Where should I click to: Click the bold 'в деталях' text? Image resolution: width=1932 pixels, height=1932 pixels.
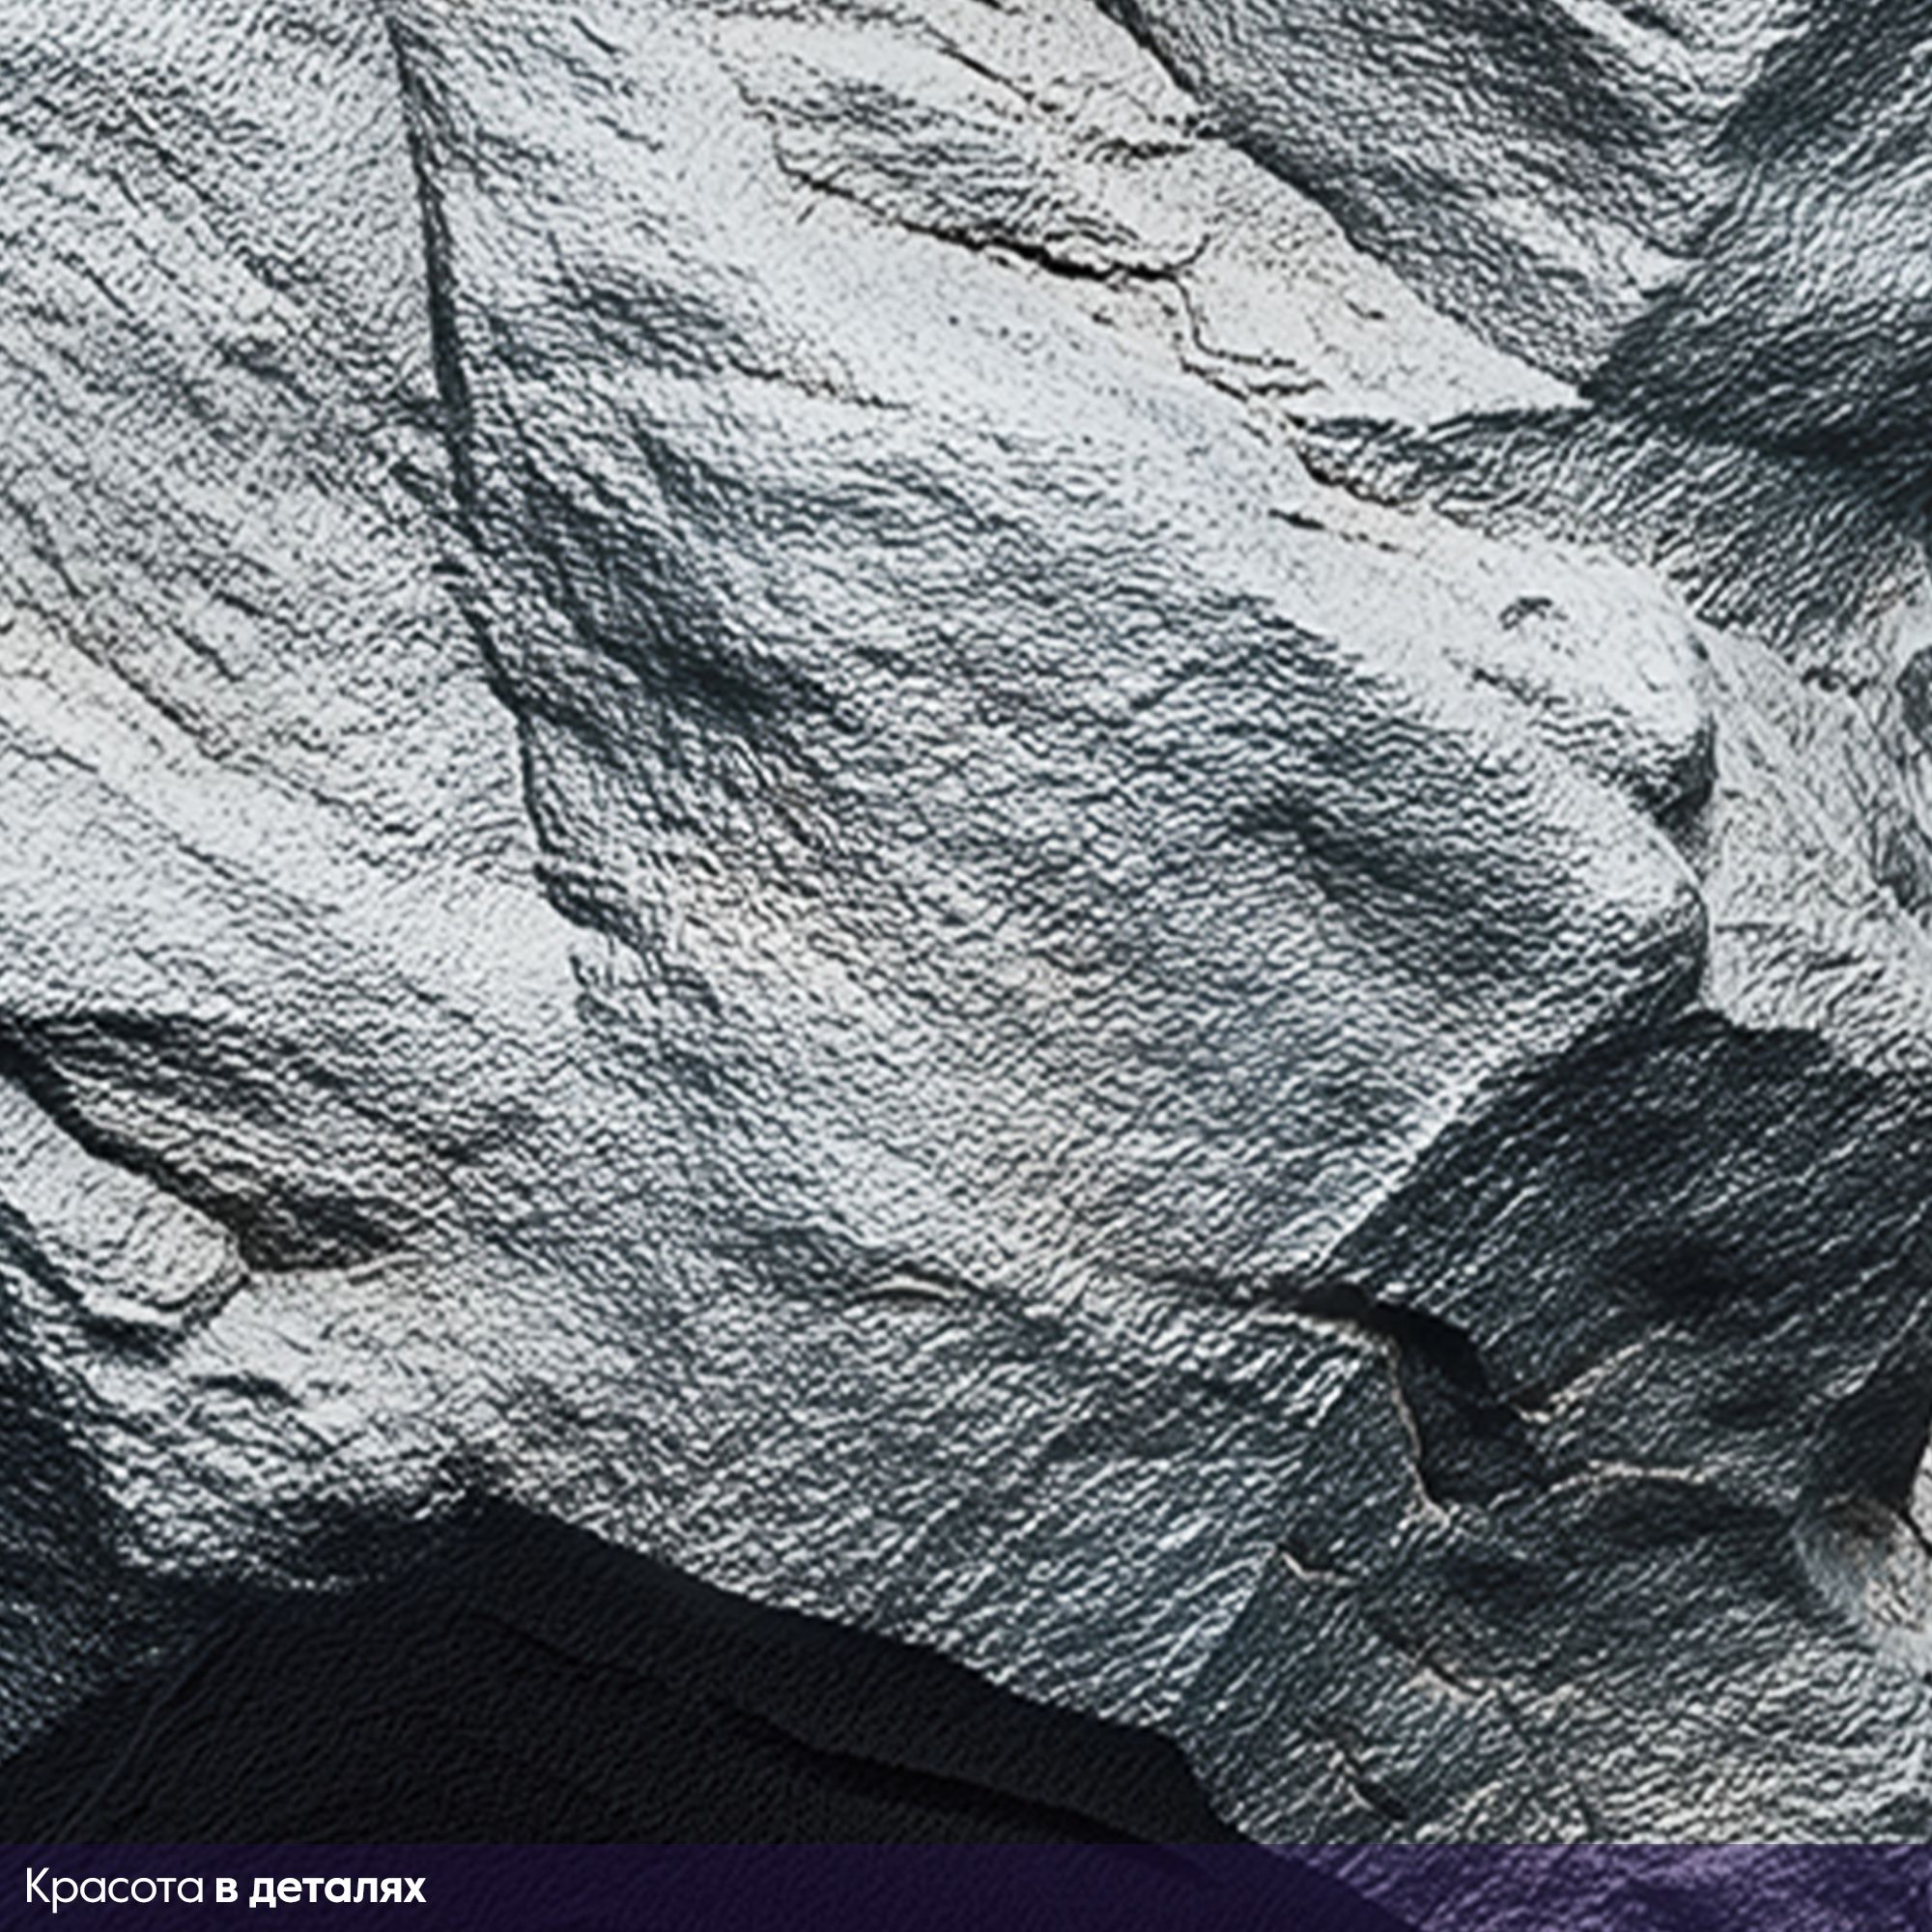click(x=320, y=1888)
